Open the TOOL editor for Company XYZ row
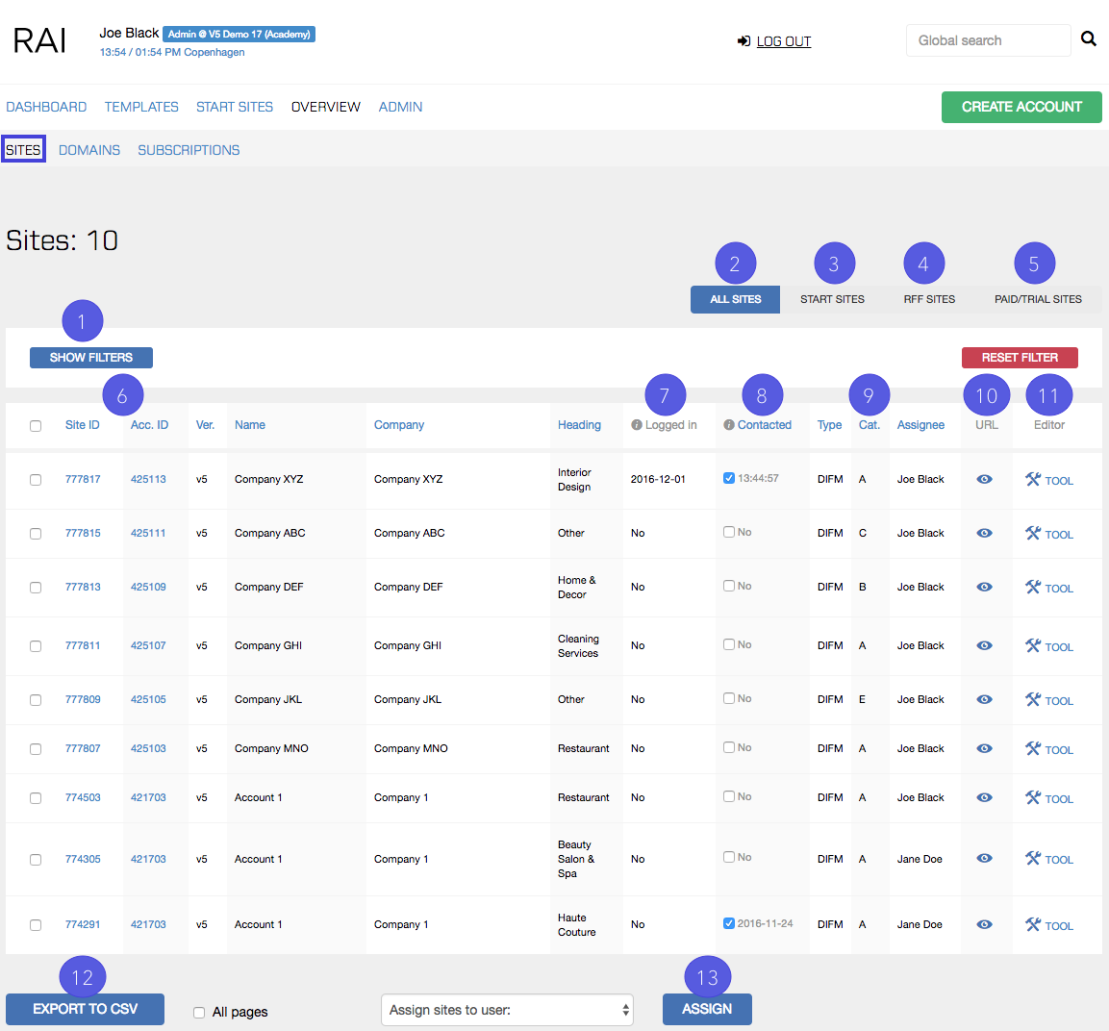This screenshot has width=1109, height=1031. 1048,480
